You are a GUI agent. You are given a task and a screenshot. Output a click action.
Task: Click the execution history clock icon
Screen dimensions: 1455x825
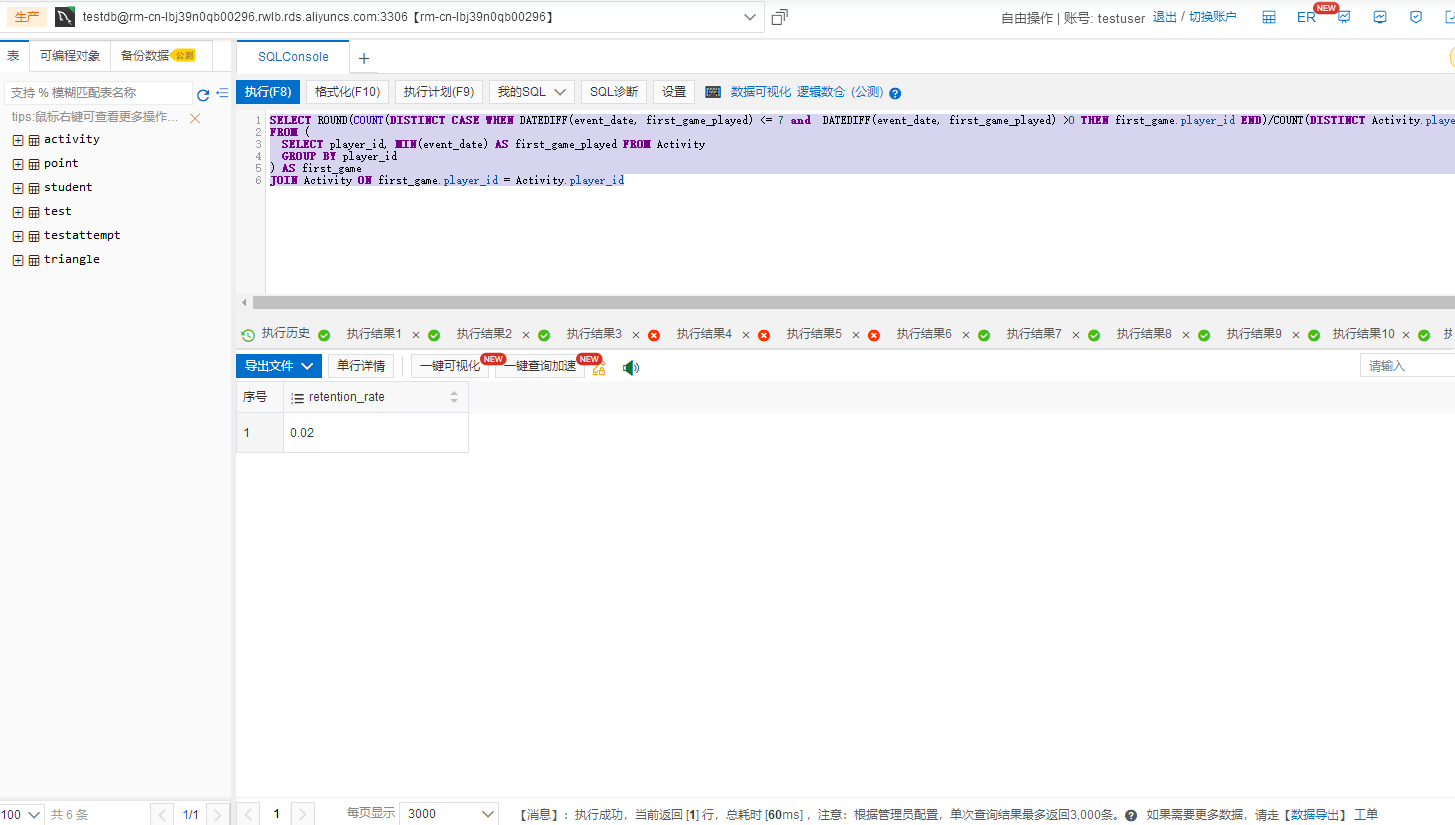248,335
